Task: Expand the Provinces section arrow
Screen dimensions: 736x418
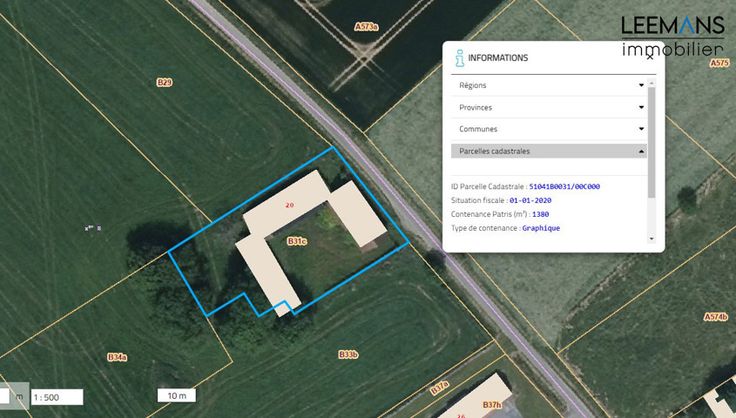Action: [x=641, y=107]
